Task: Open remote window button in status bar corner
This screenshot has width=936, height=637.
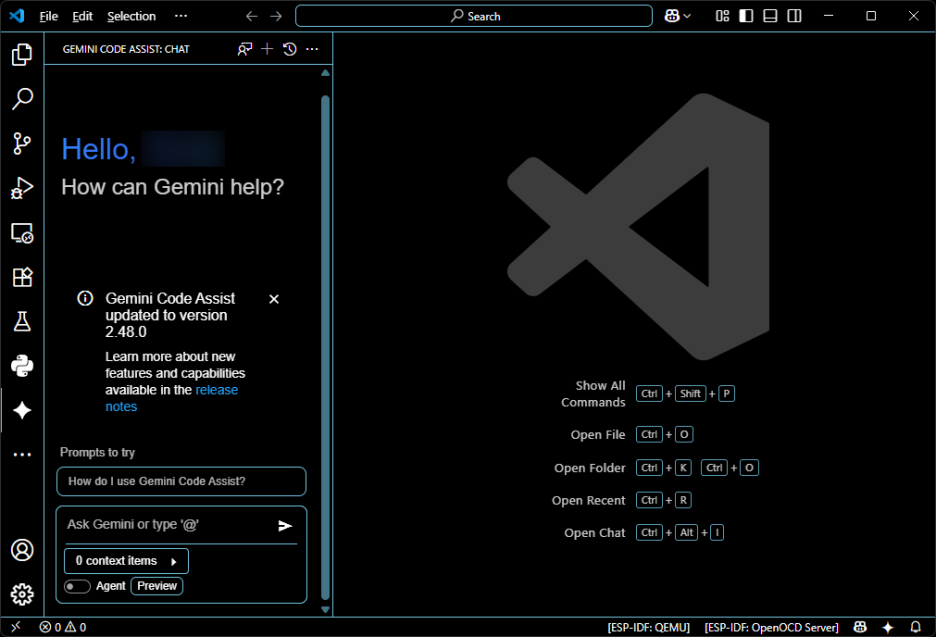Action: (16, 627)
